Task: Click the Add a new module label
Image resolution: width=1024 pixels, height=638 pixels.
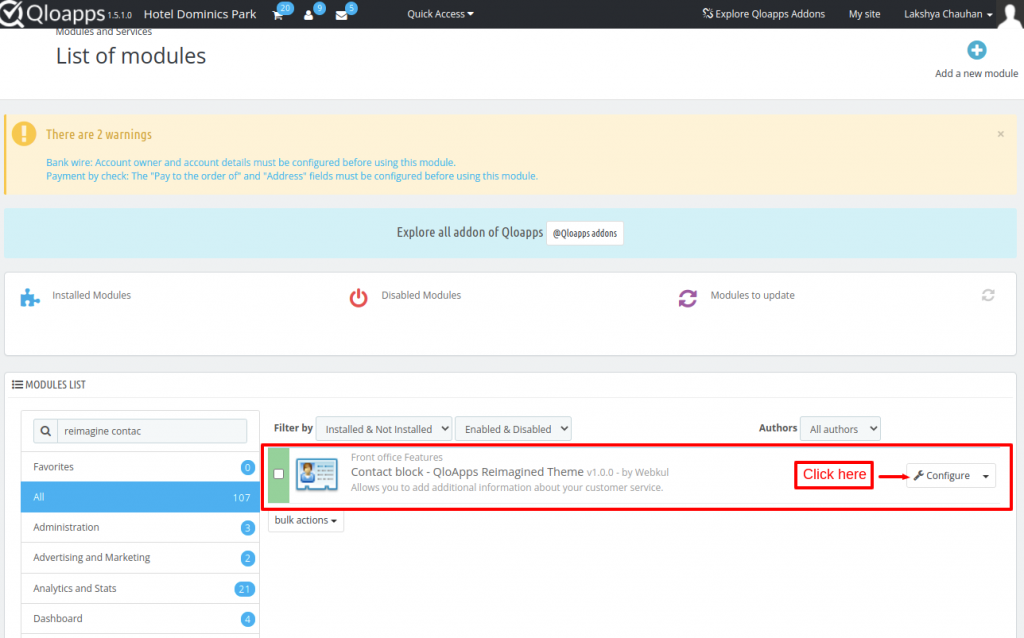Action: pyautogui.click(x=976, y=73)
